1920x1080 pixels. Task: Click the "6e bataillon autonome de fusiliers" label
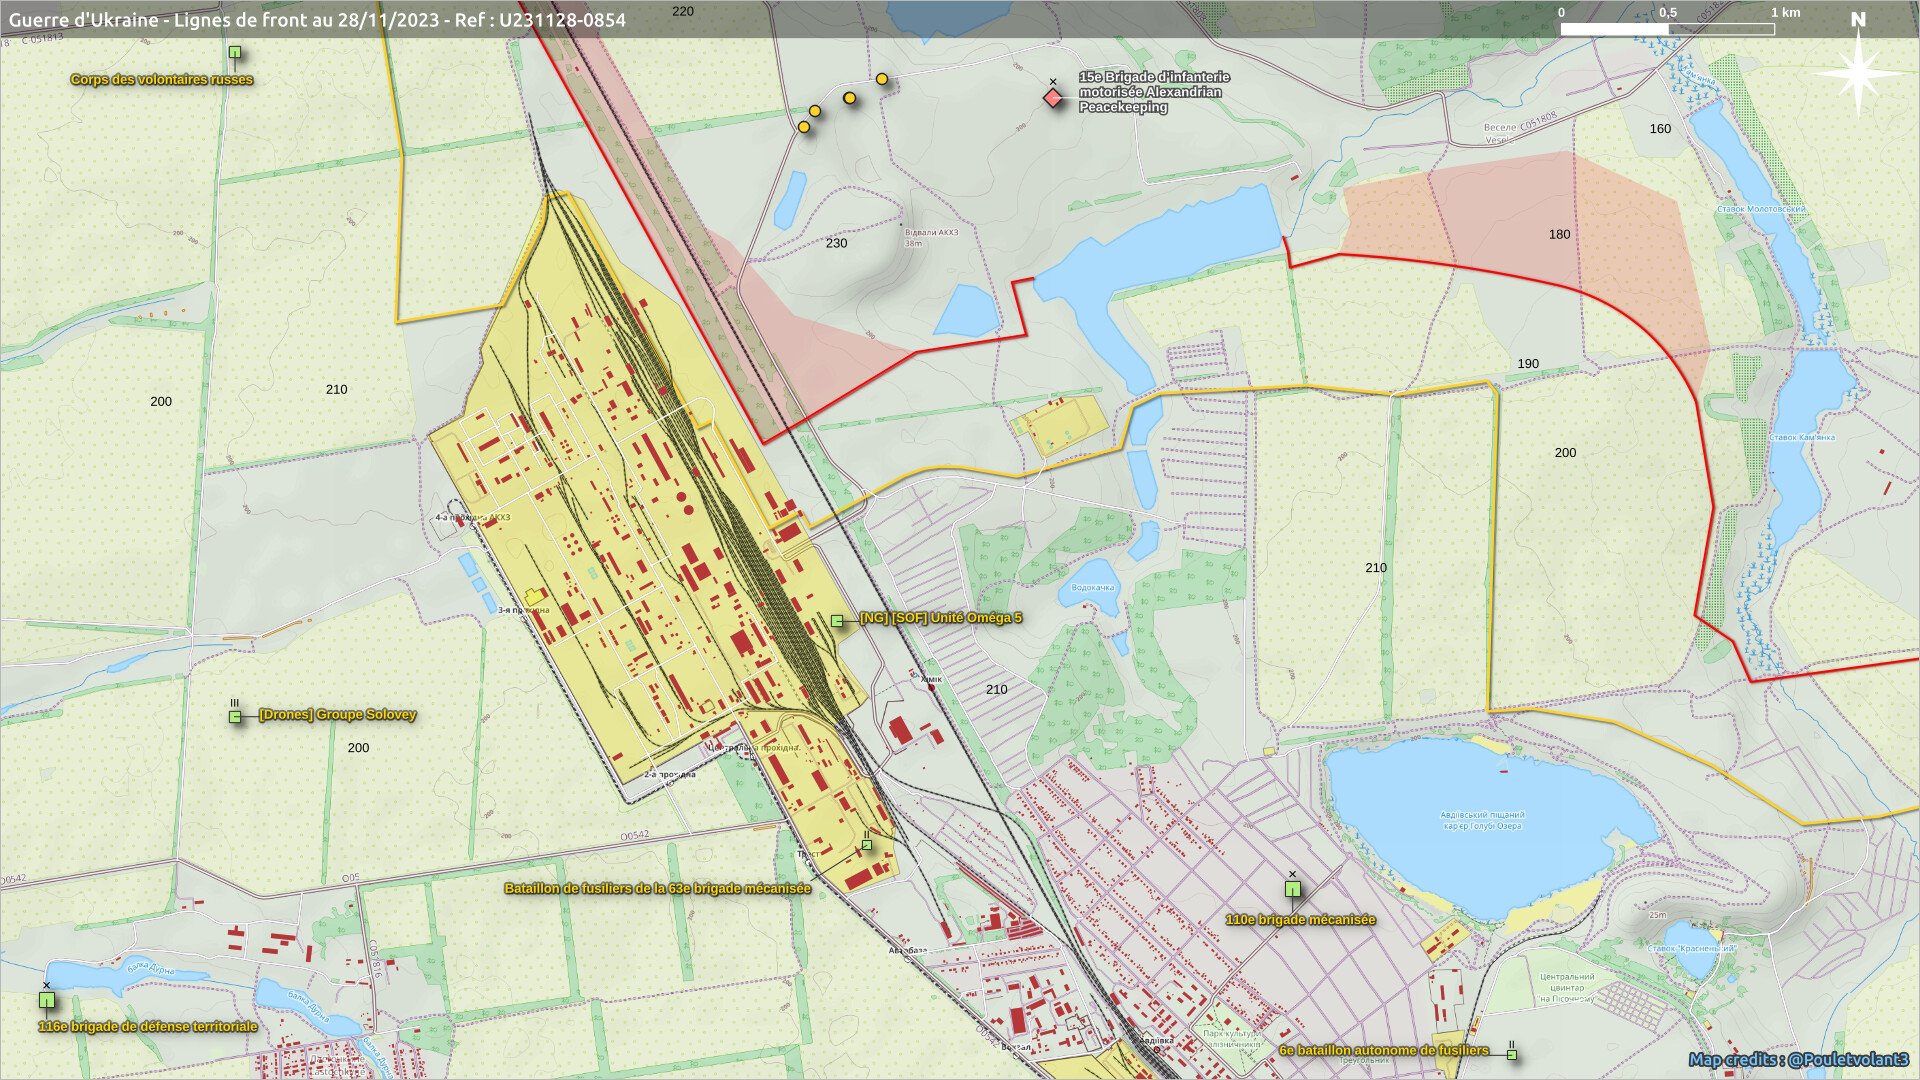tap(1384, 1050)
